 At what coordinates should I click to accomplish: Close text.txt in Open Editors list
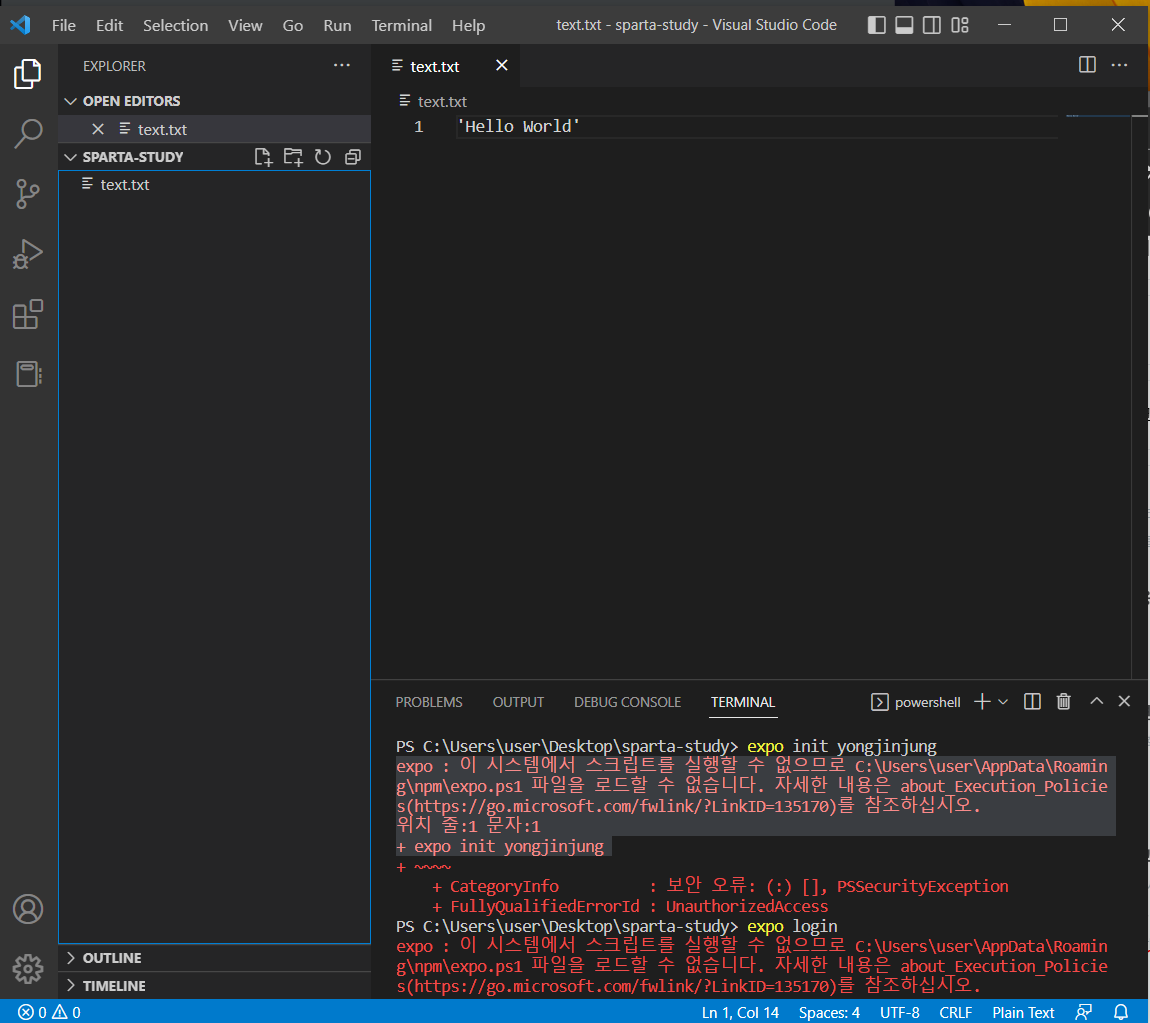pos(98,129)
